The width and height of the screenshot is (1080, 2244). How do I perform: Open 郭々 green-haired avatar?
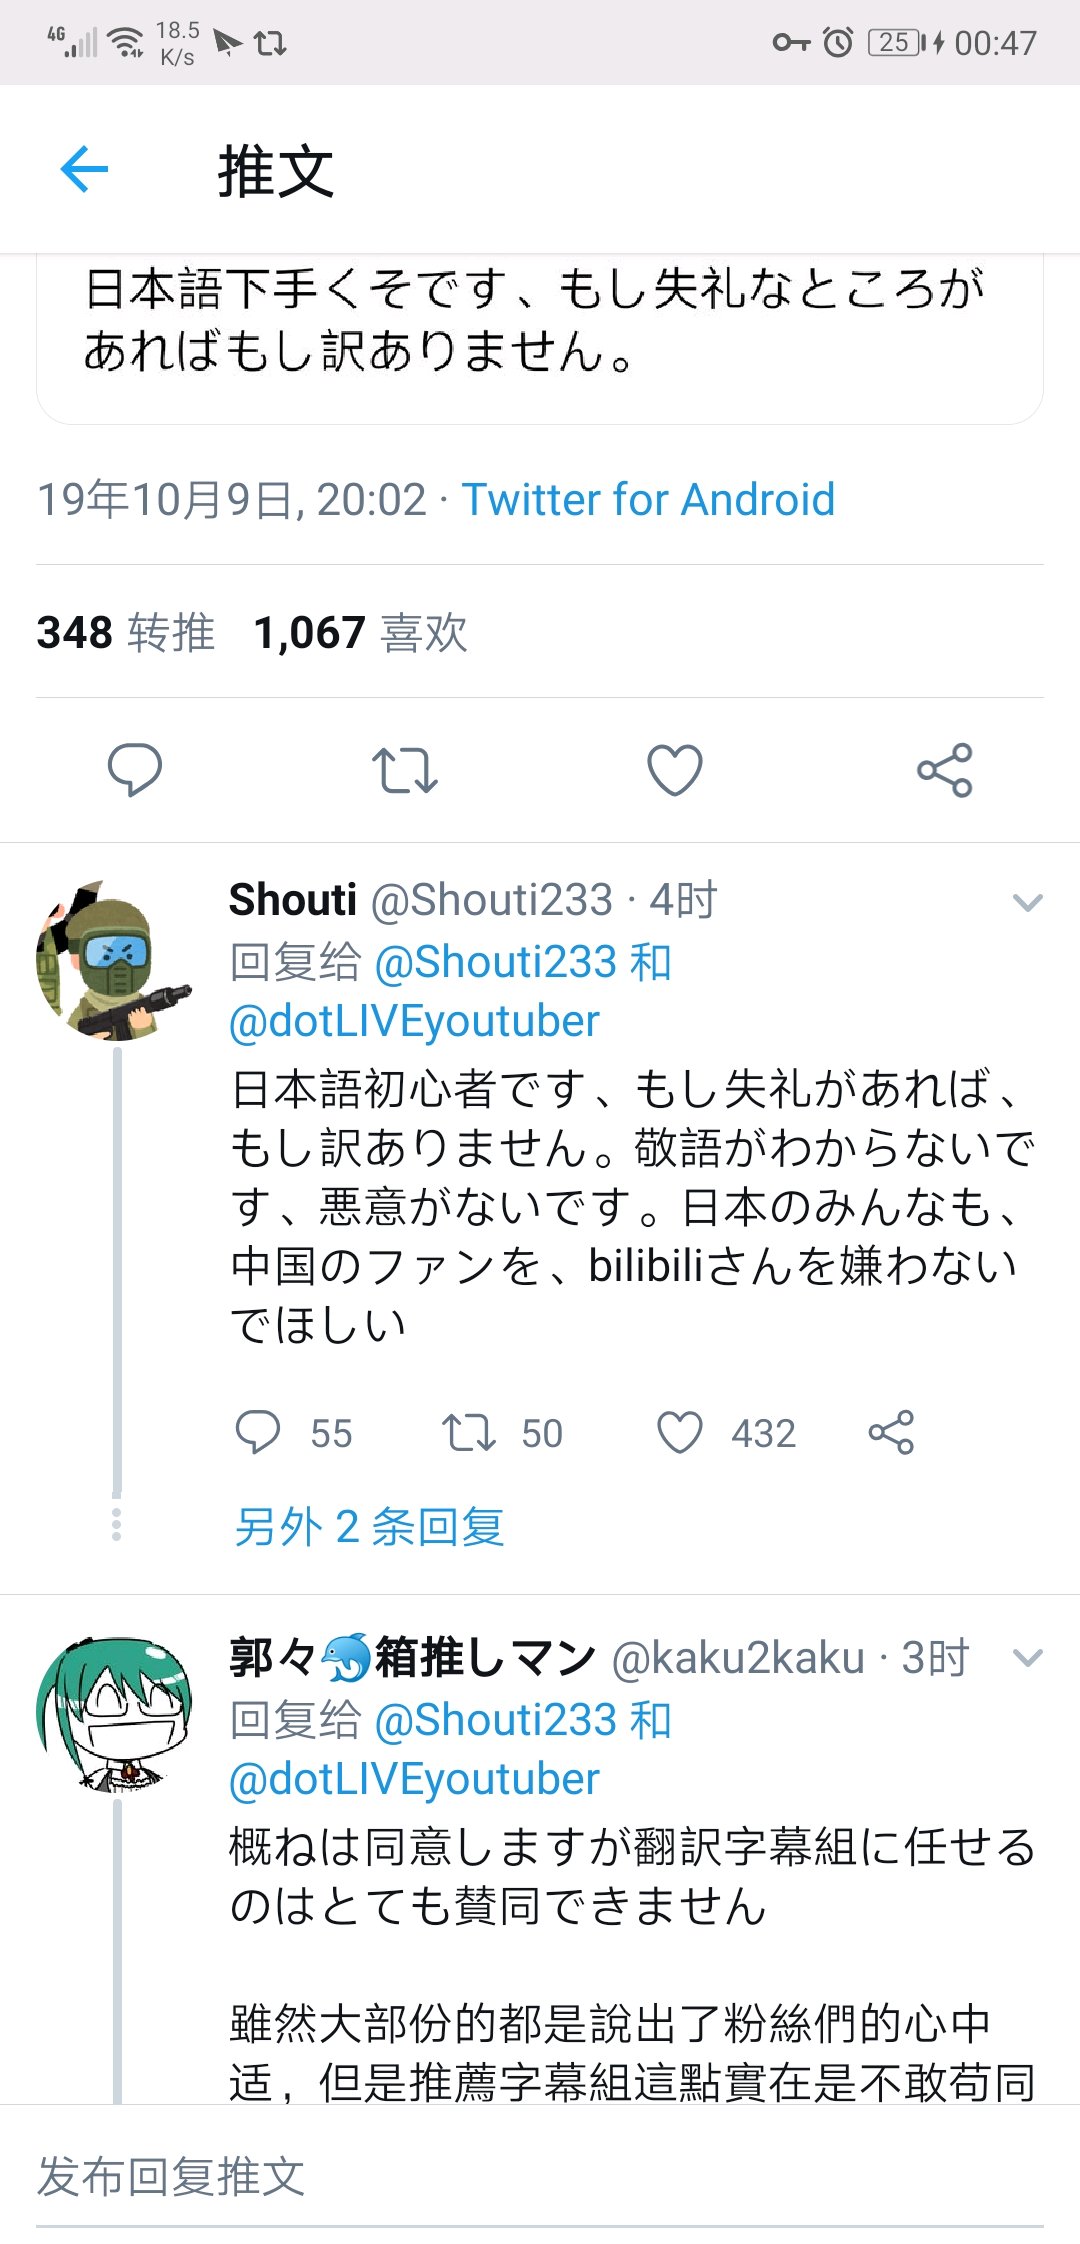coord(113,1714)
